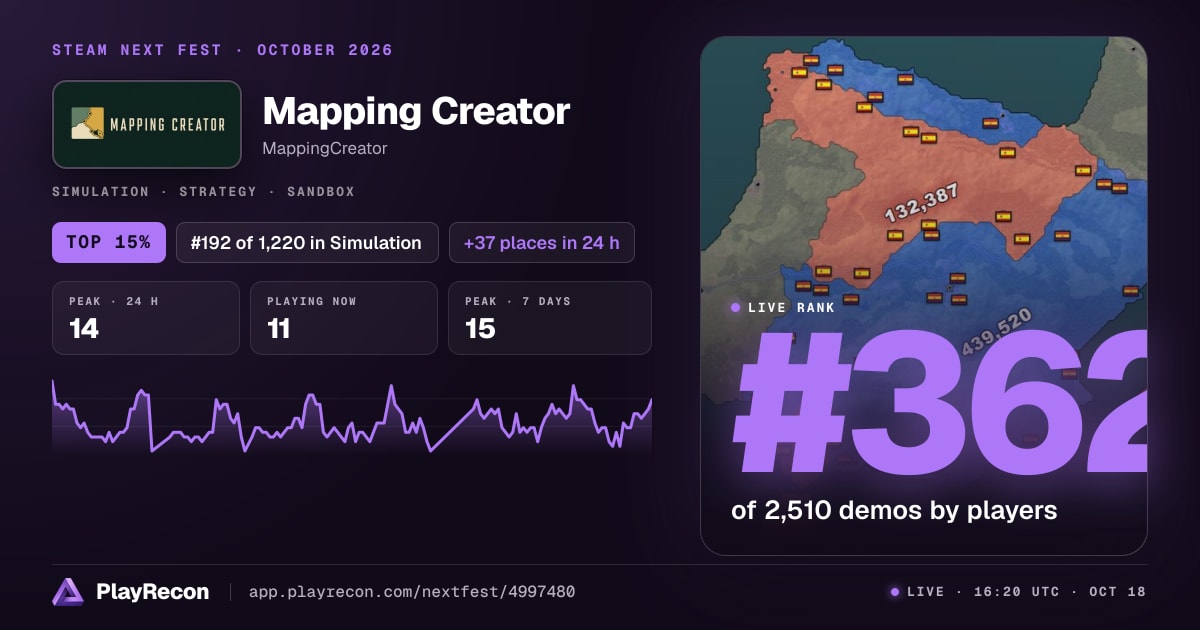The height and width of the screenshot is (630, 1200).
Task: Click the value 11 under Playing Now
Action: coord(278,329)
